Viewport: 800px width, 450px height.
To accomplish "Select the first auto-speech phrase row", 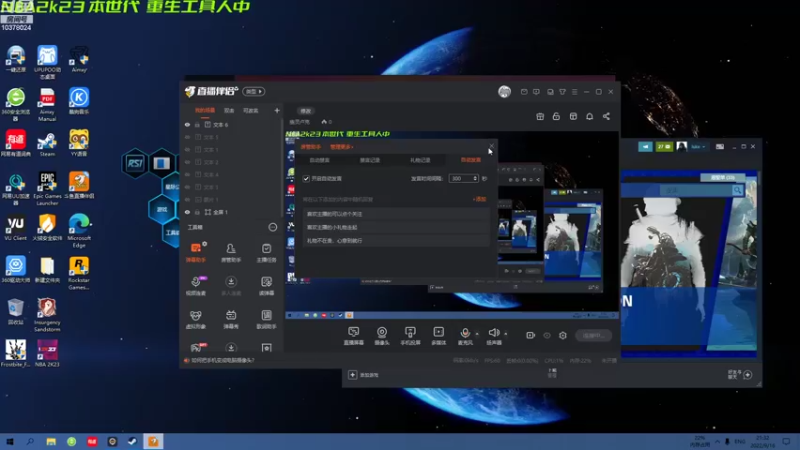I will [x=396, y=214].
